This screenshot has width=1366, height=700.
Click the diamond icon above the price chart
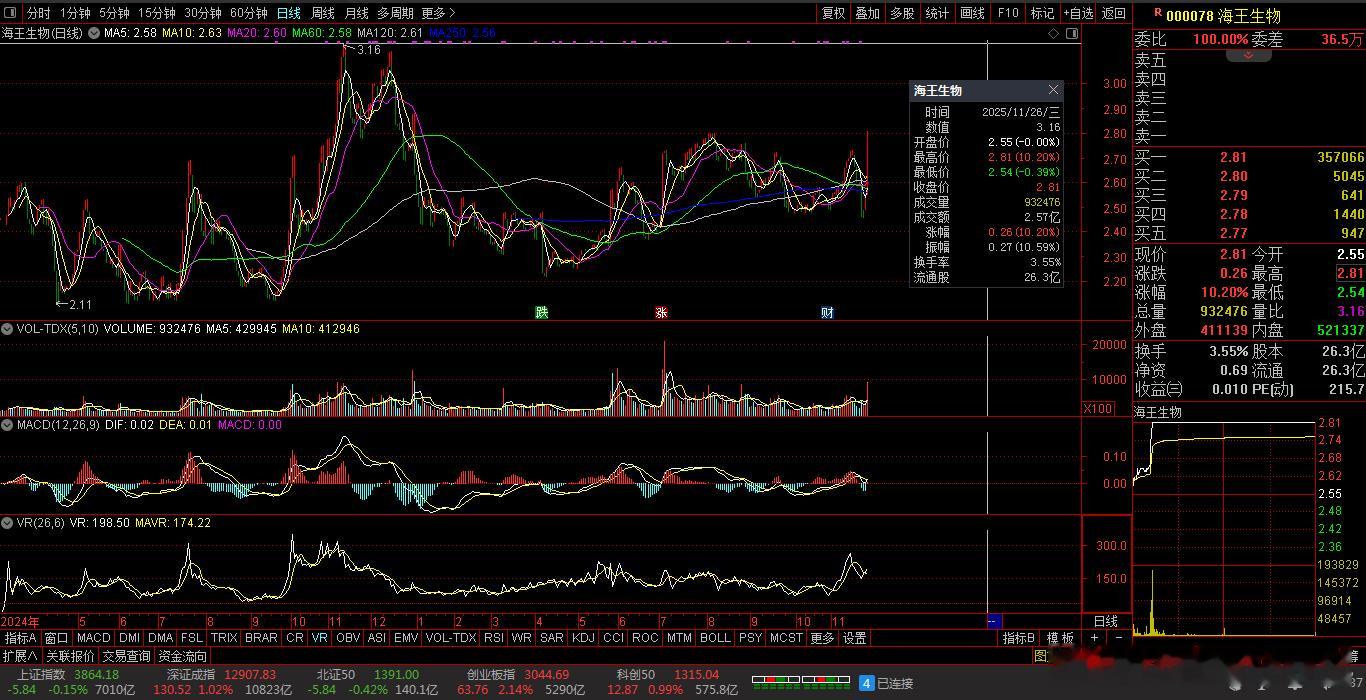(1054, 33)
